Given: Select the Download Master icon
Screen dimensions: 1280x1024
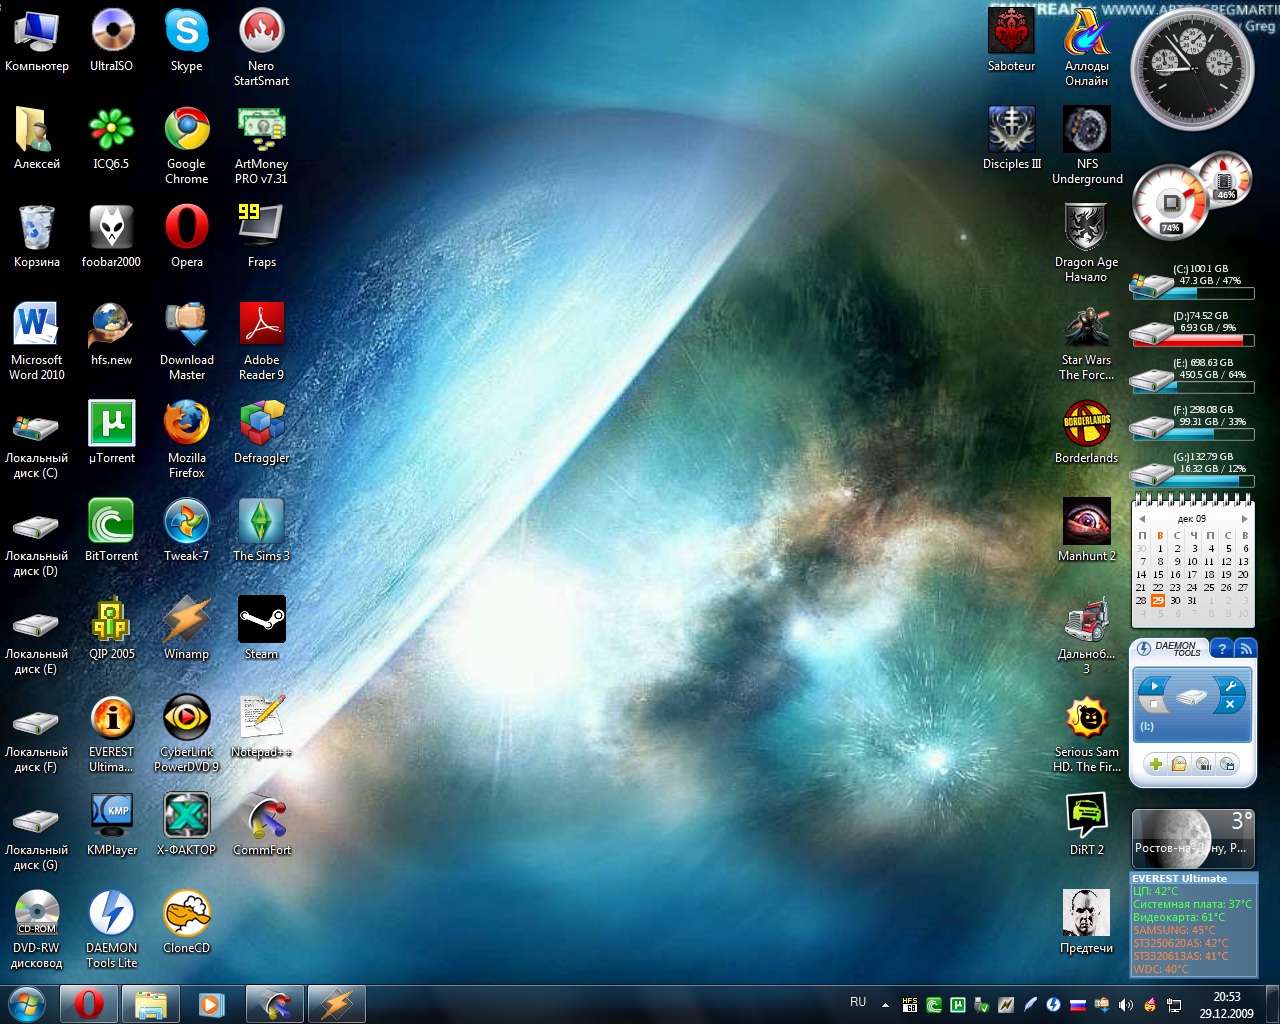Looking at the screenshot, I should click(187, 341).
